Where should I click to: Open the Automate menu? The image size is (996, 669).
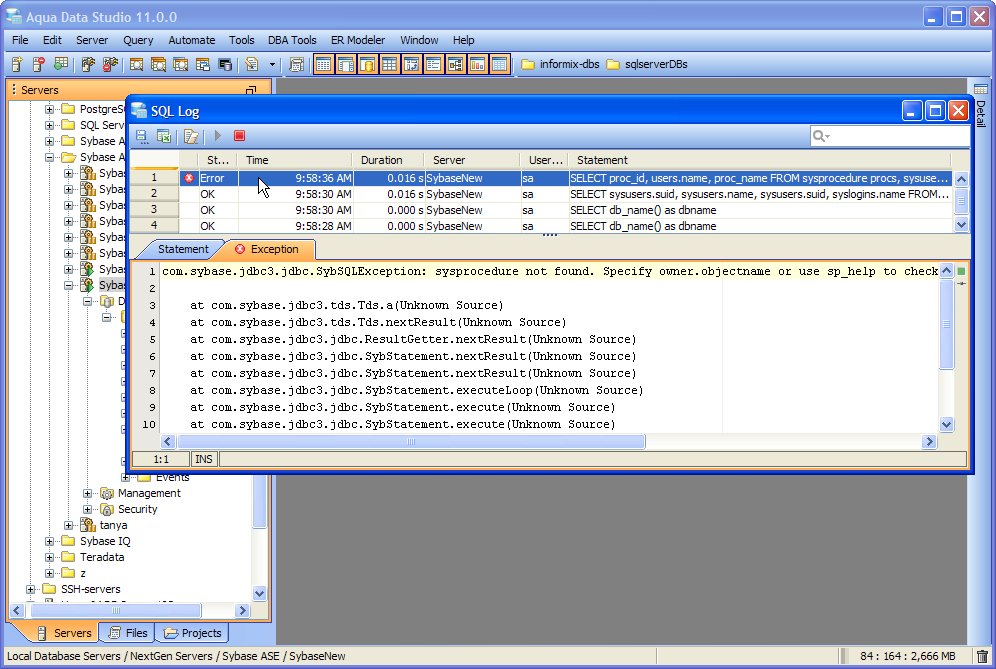[192, 40]
